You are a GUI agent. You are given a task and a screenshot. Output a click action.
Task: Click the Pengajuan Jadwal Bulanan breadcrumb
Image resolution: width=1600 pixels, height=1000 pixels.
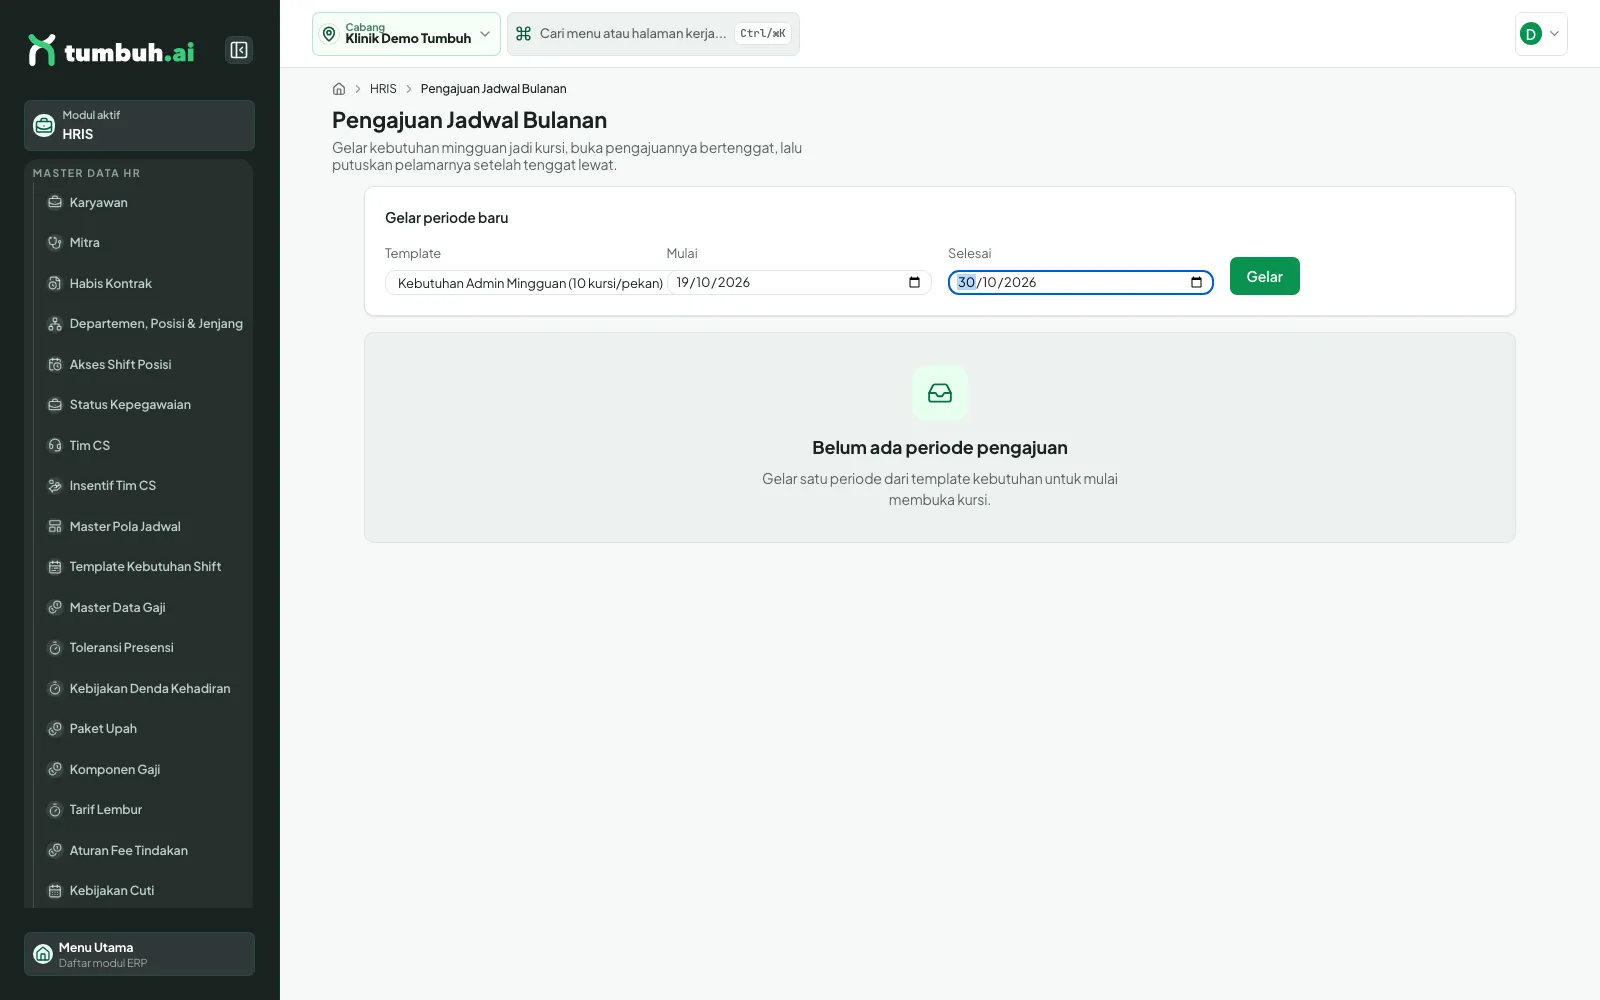pyautogui.click(x=493, y=89)
